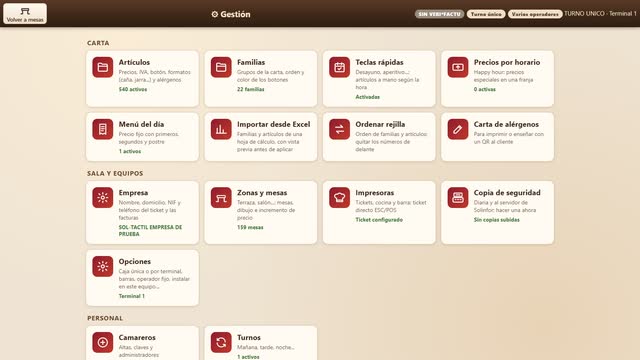Click the Impresoras chef hat icon

tap(339, 198)
